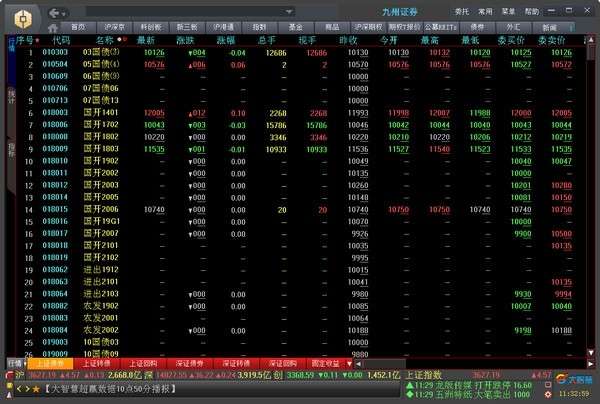600x404 pixels.
Task: Select the 深证回购 bottom tab
Action: (282, 363)
